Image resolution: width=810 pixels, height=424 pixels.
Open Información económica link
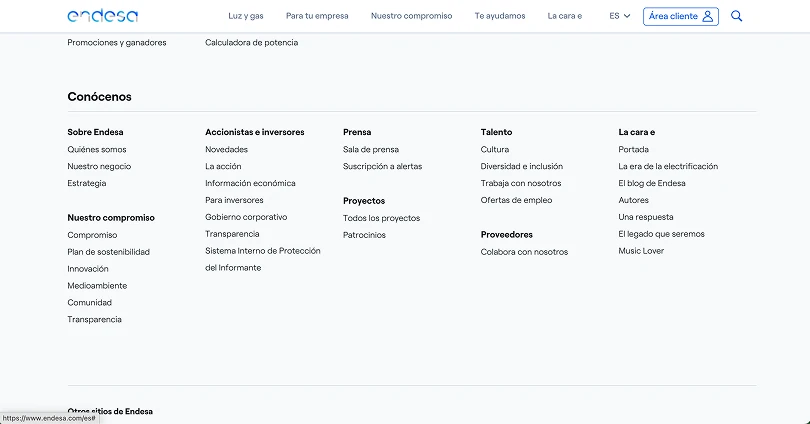[x=250, y=183]
